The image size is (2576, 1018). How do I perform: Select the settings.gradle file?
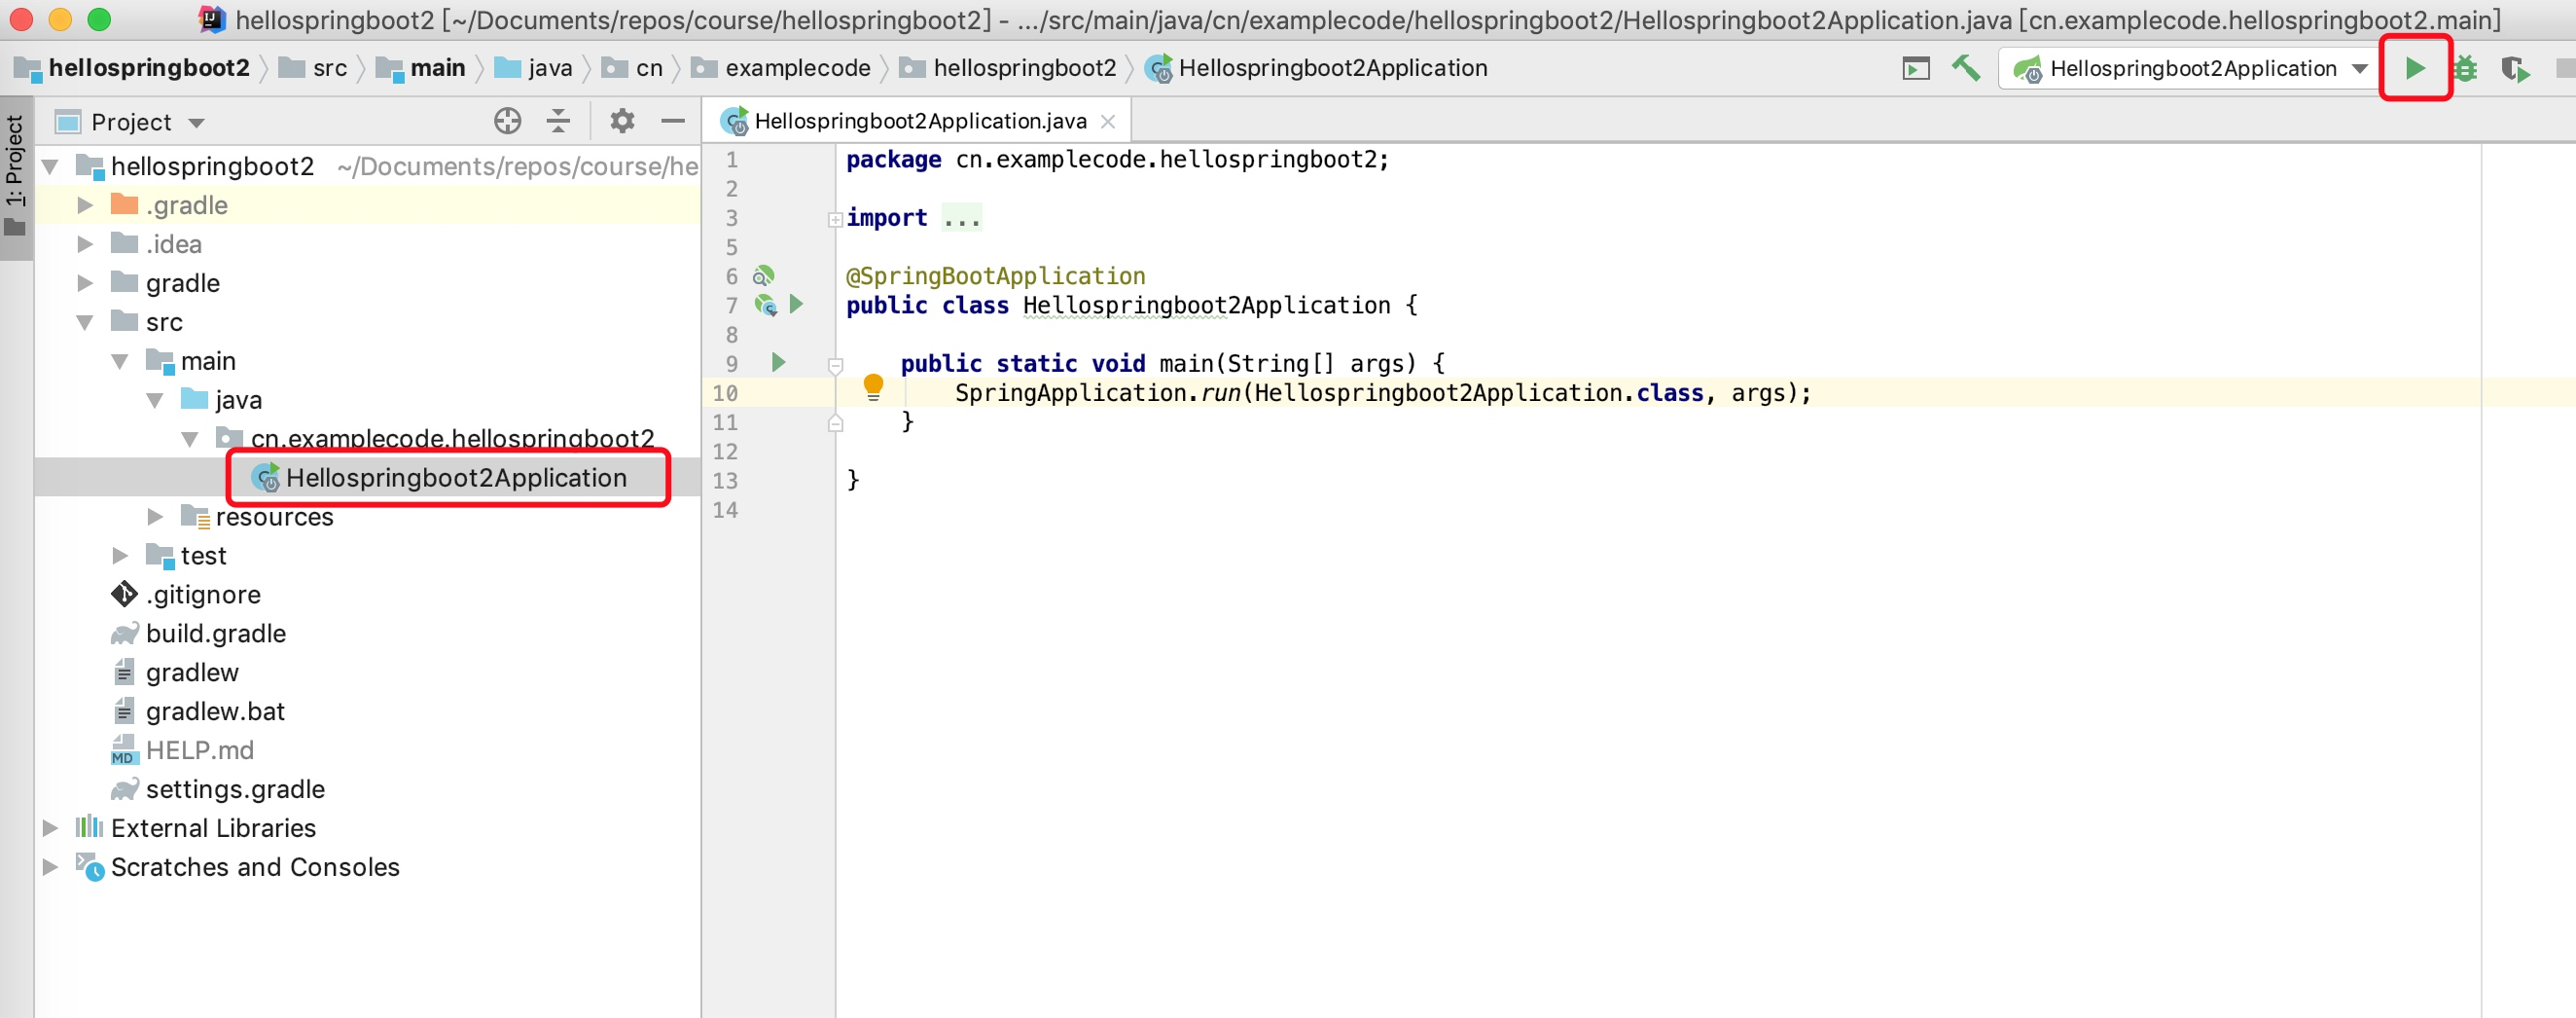click(x=368, y=790)
